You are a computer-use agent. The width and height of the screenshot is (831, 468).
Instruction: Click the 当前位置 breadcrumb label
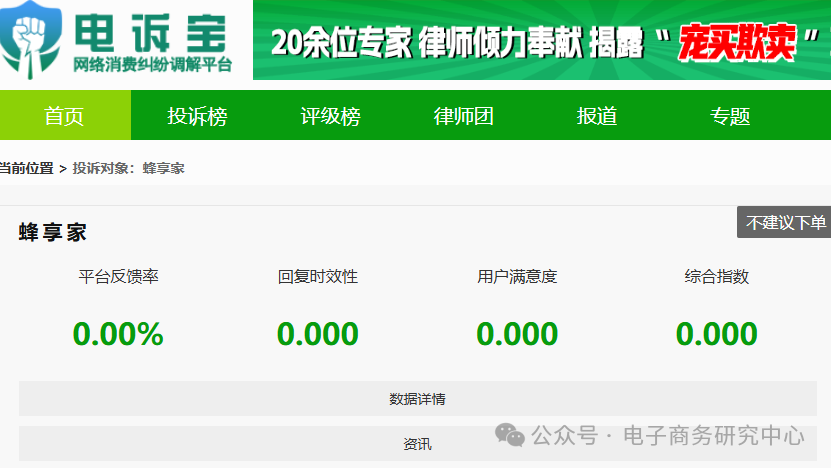click(26, 169)
